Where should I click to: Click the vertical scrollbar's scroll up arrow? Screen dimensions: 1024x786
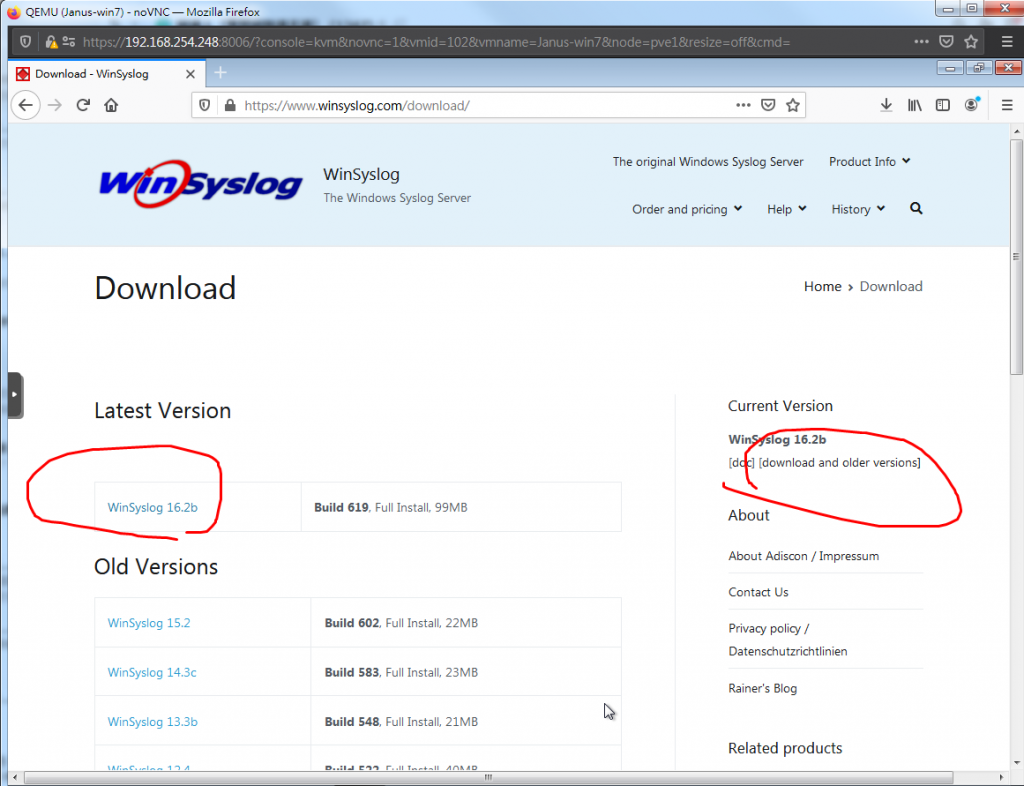[1016, 131]
